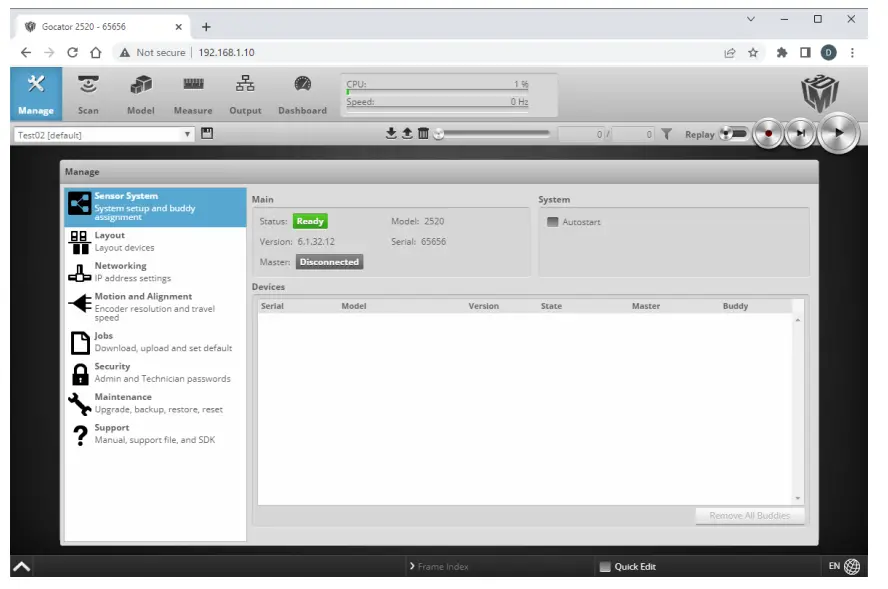
Task: Click the Security padlock icon
Action: (x=80, y=374)
